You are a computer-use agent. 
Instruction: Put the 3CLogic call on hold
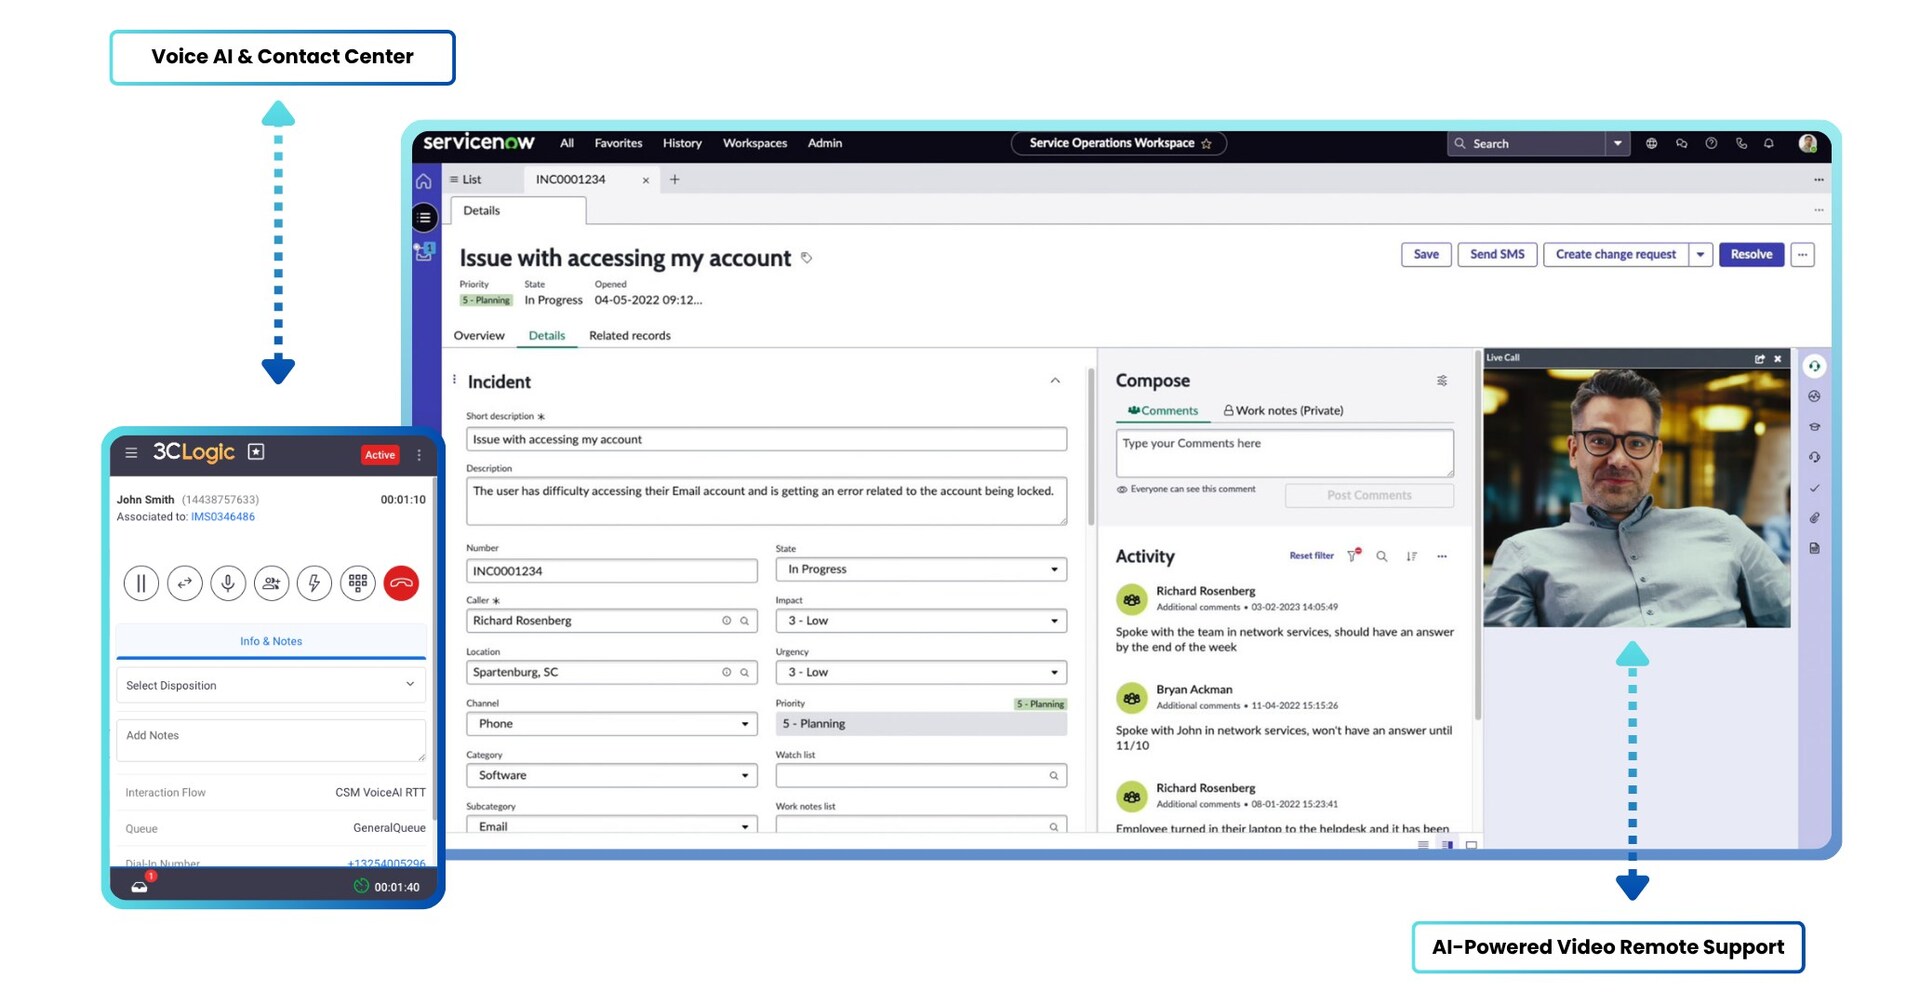[x=141, y=583]
